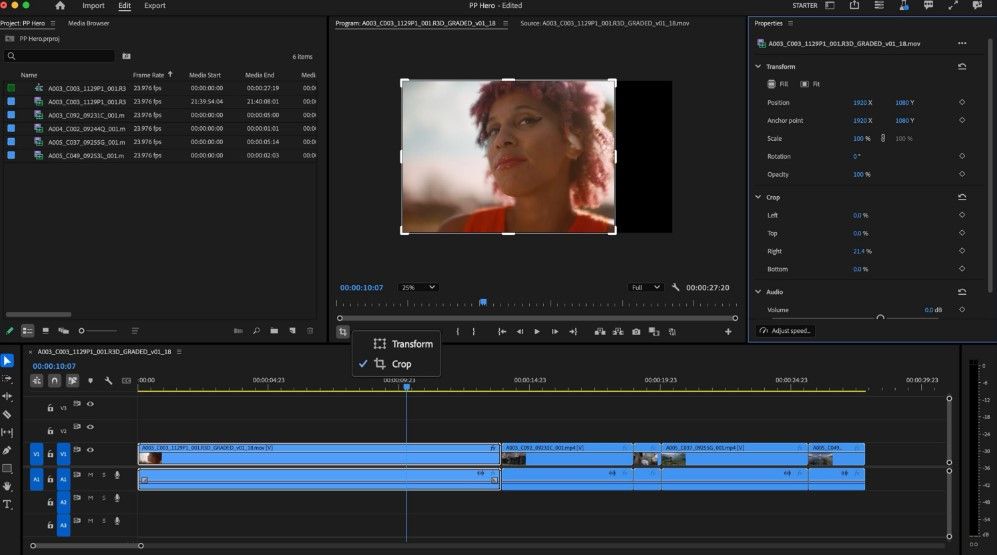This screenshot has width=997, height=555.
Task: Switch to the Import tab
Action: pyautogui.click(x=93, y=6)
